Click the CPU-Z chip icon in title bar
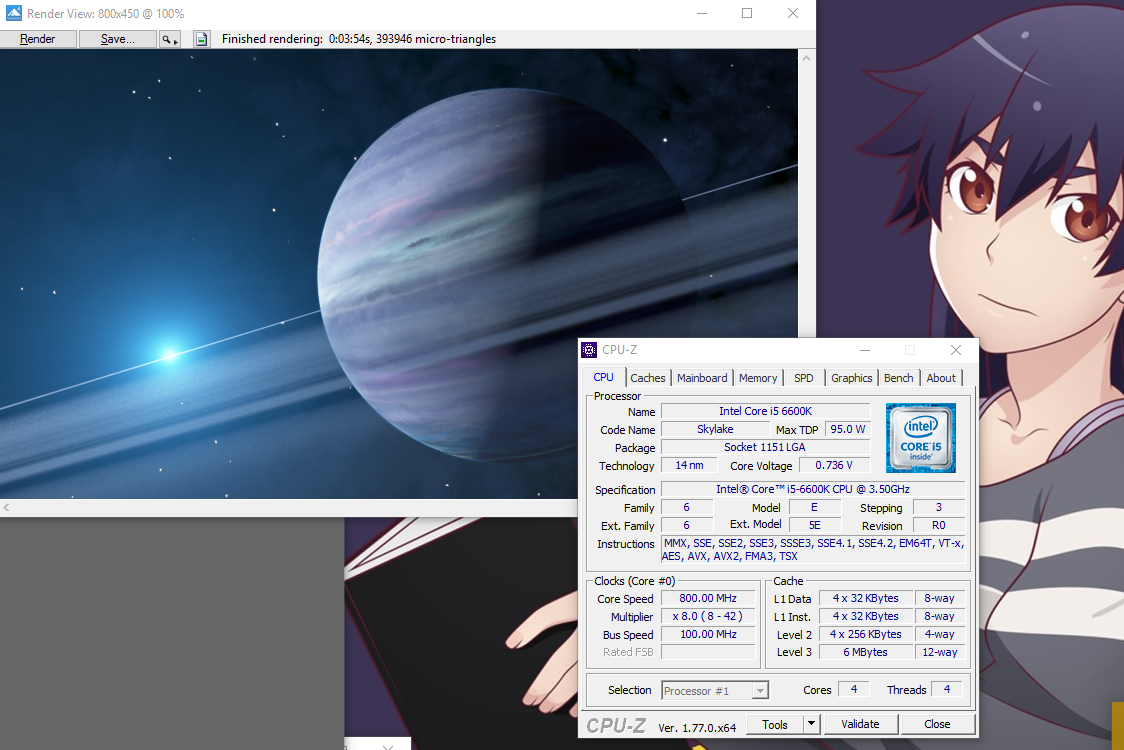Image resolution: width=1124 pixels, height=750 pixels. pyautogui.click(x=590, y=350)
